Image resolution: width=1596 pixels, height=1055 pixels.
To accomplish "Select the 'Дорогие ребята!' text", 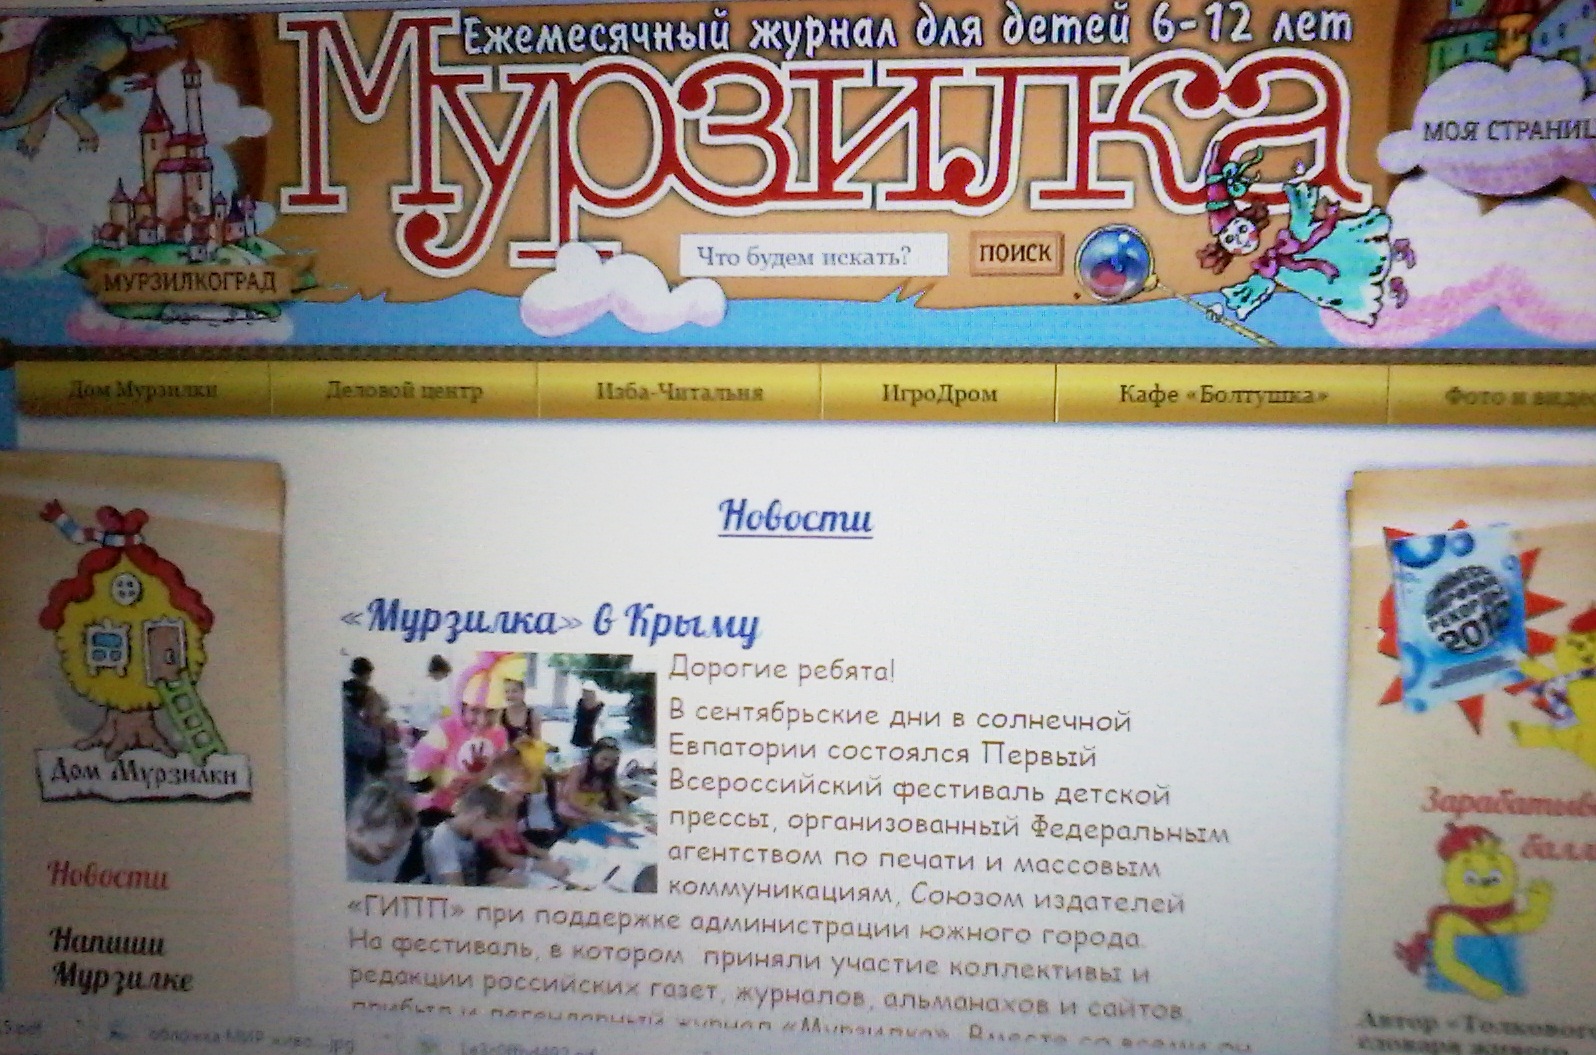I will [782, 669].
